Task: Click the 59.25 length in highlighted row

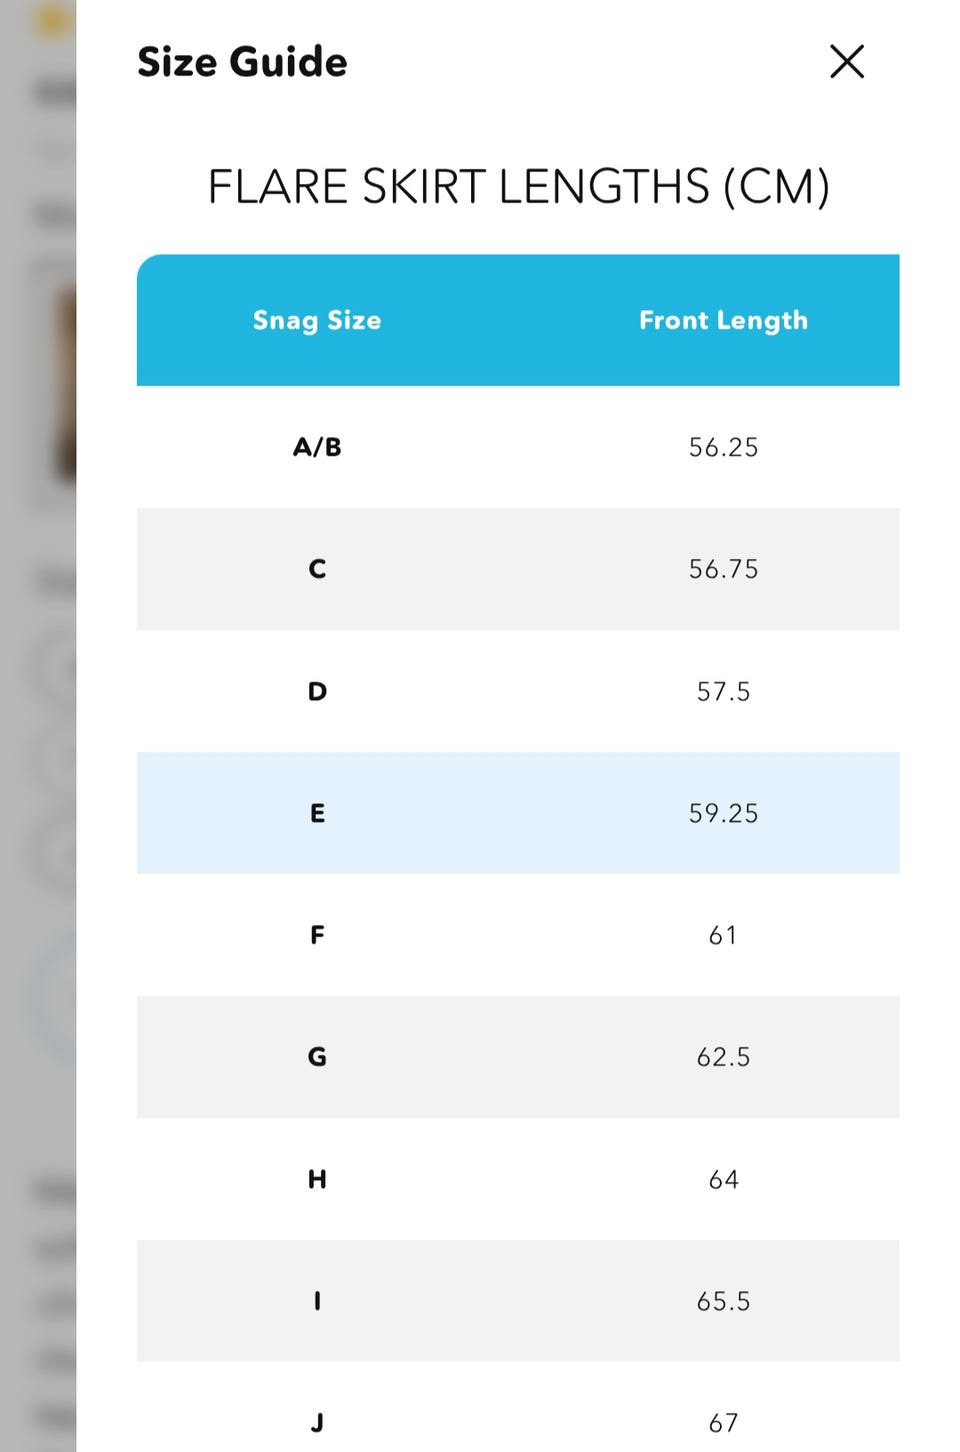Action: (723, 813)
